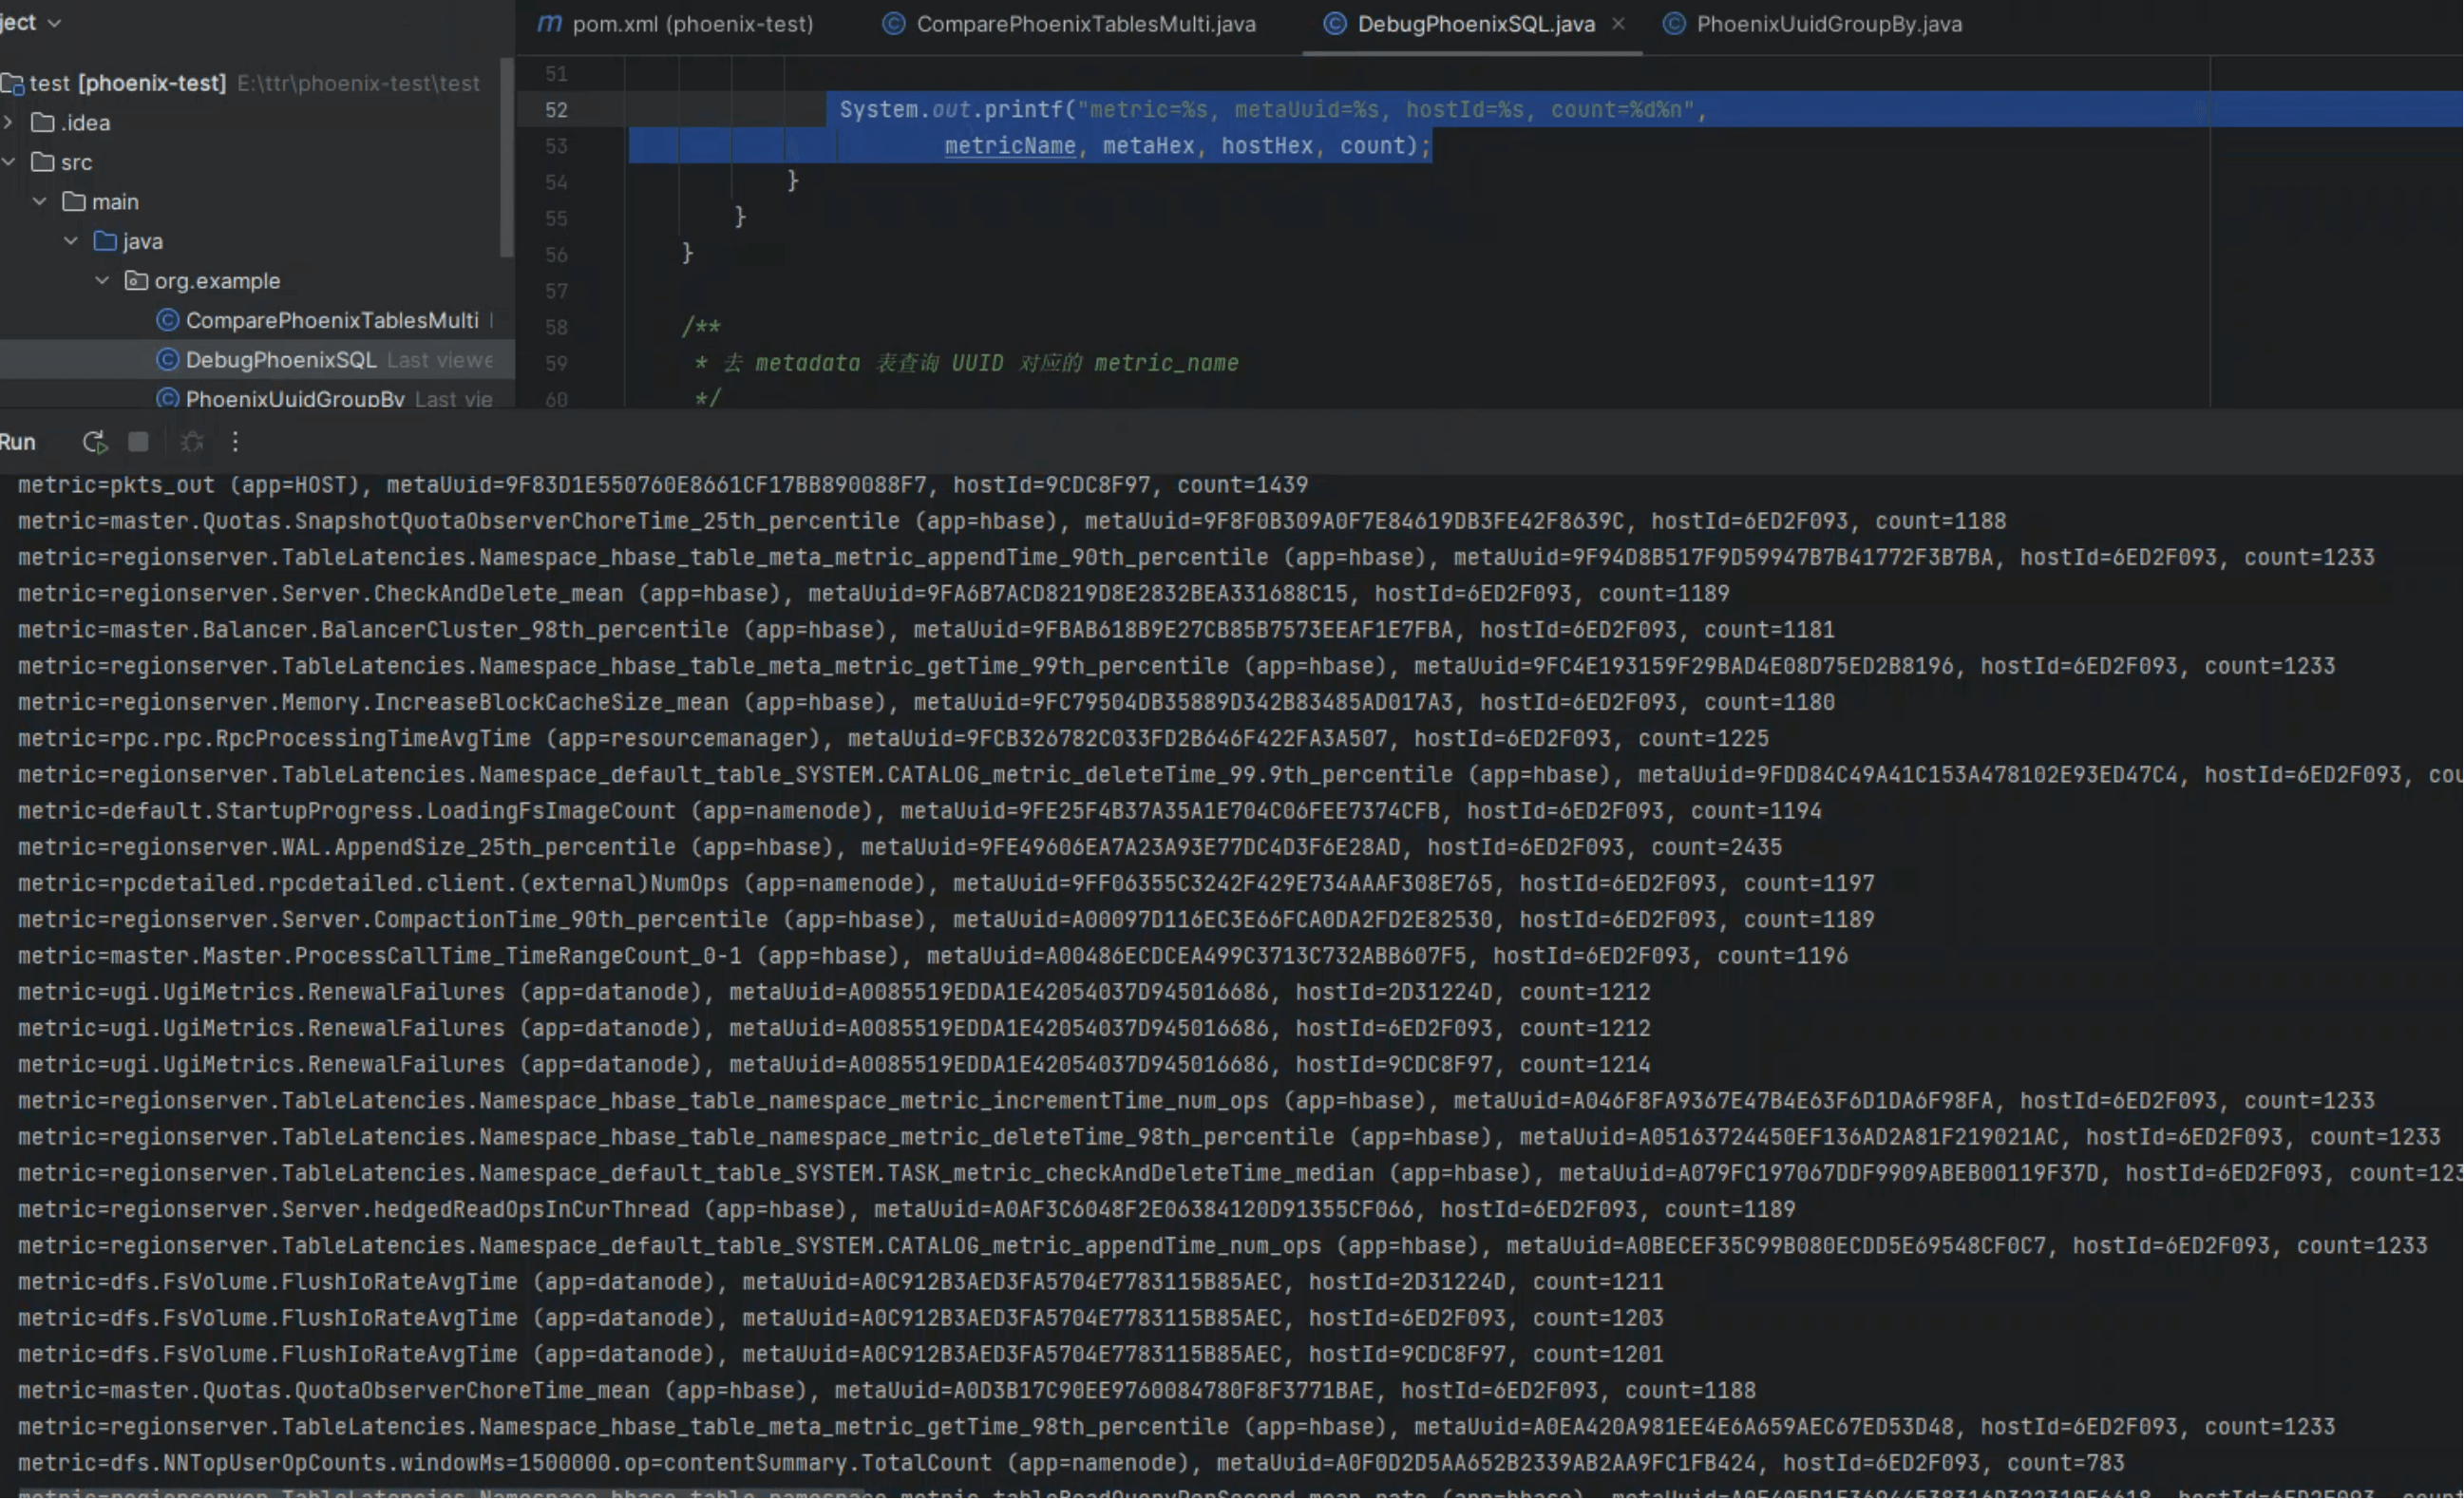
Task: Close the DebugPhoenixSQL.java tab
Action: [x=1618, y=24]
